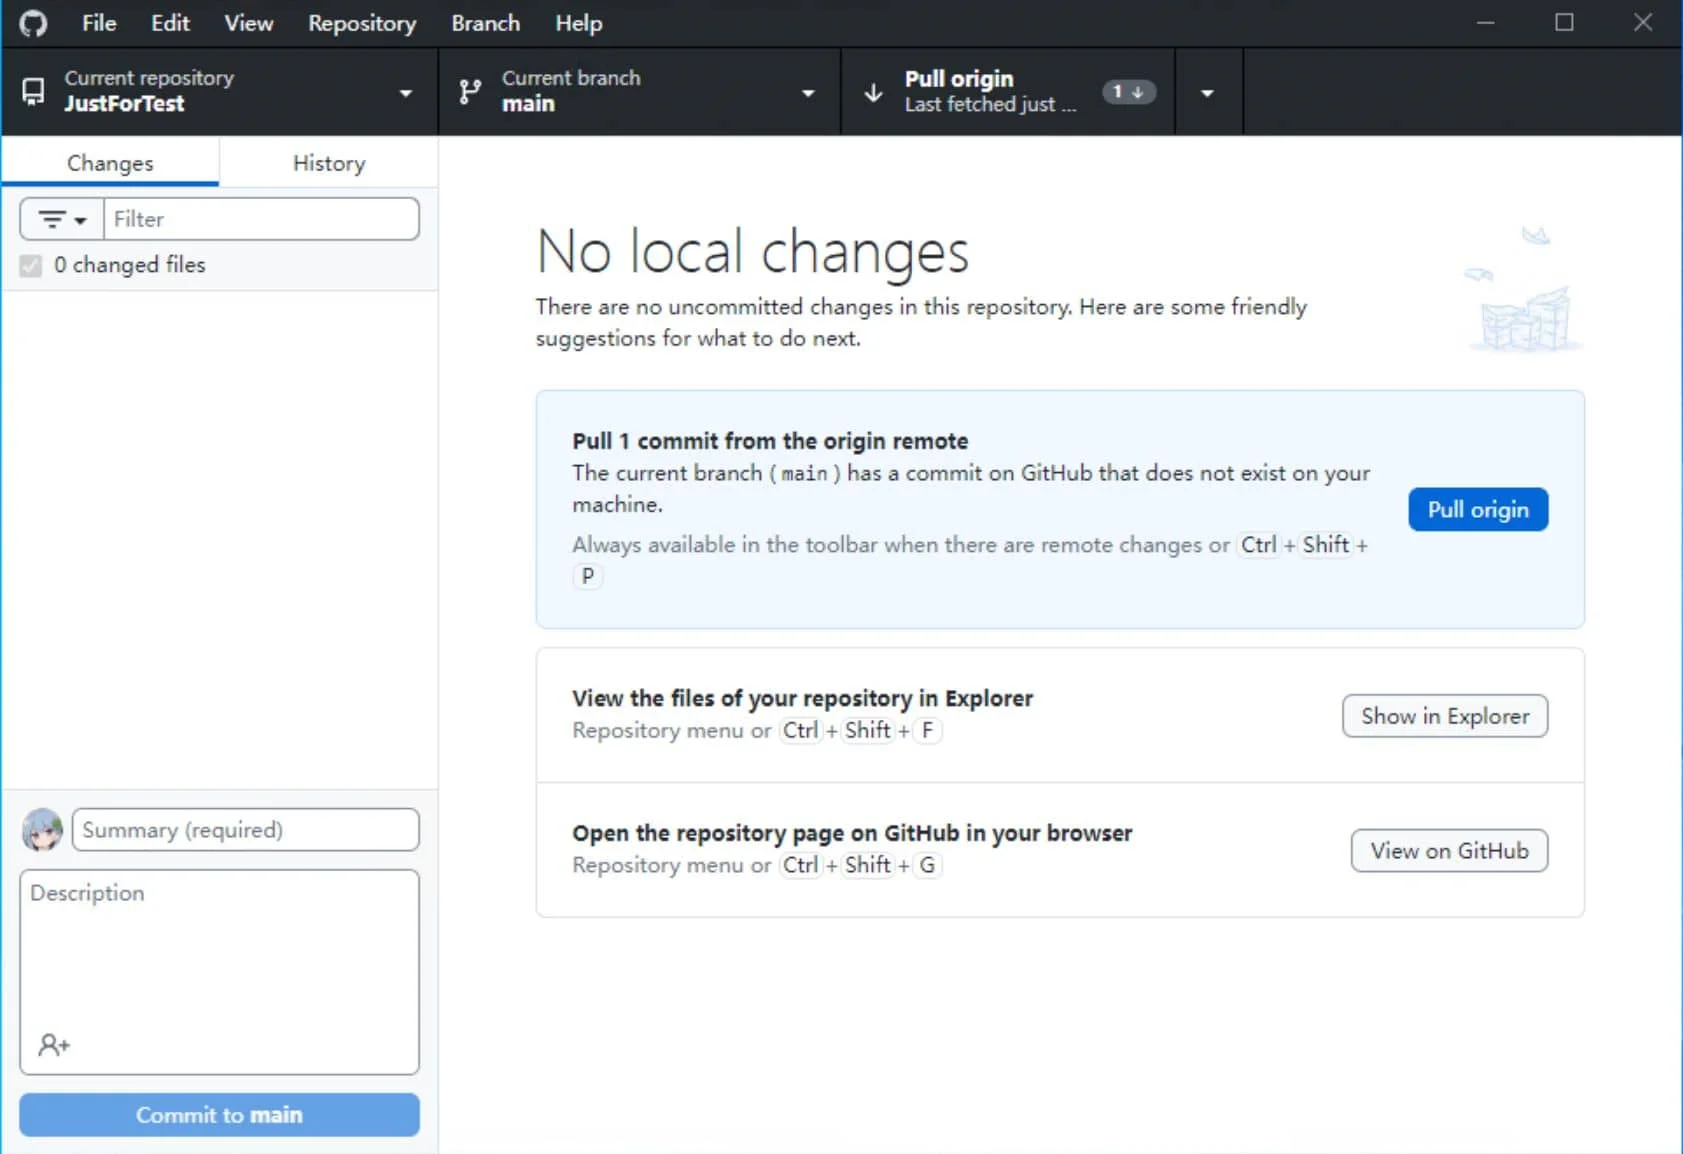Click the View on GitHub button
The width and height of the screenshot is (1683, 1154).
point(1449,851)
